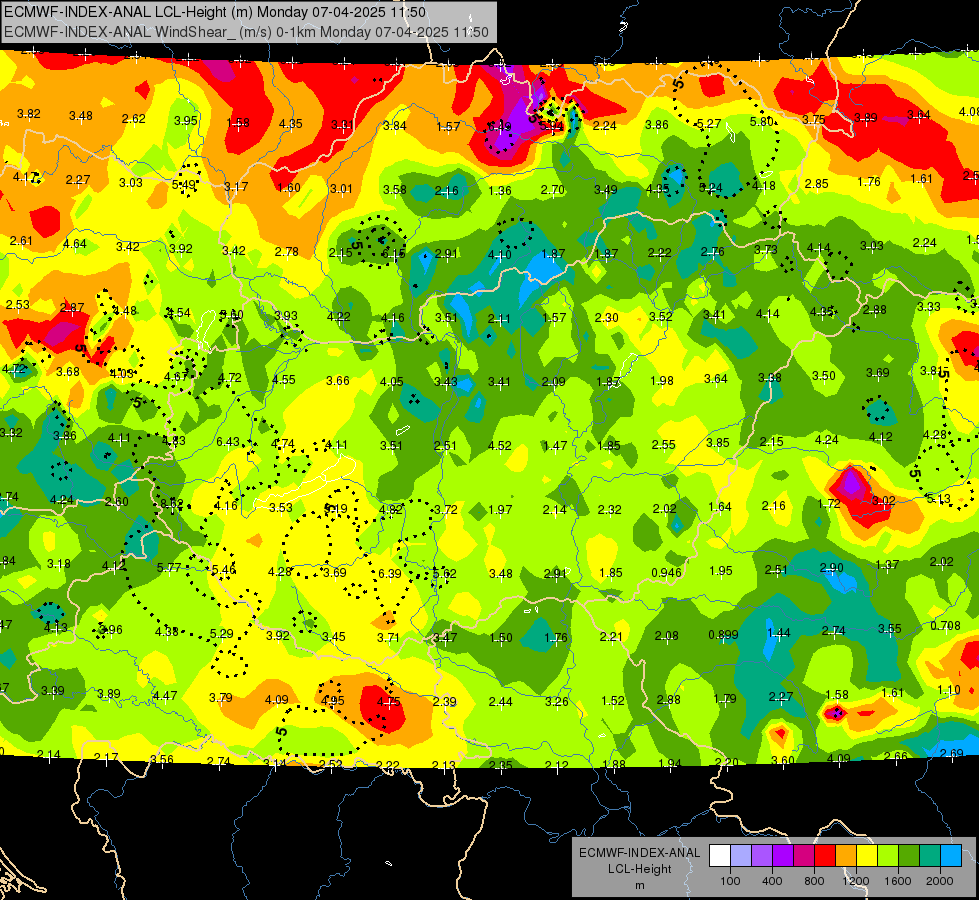Click the LCL-Height (m) header line at top
The height and width of the screenshot is (900, 979).
(x=215, y=12)
